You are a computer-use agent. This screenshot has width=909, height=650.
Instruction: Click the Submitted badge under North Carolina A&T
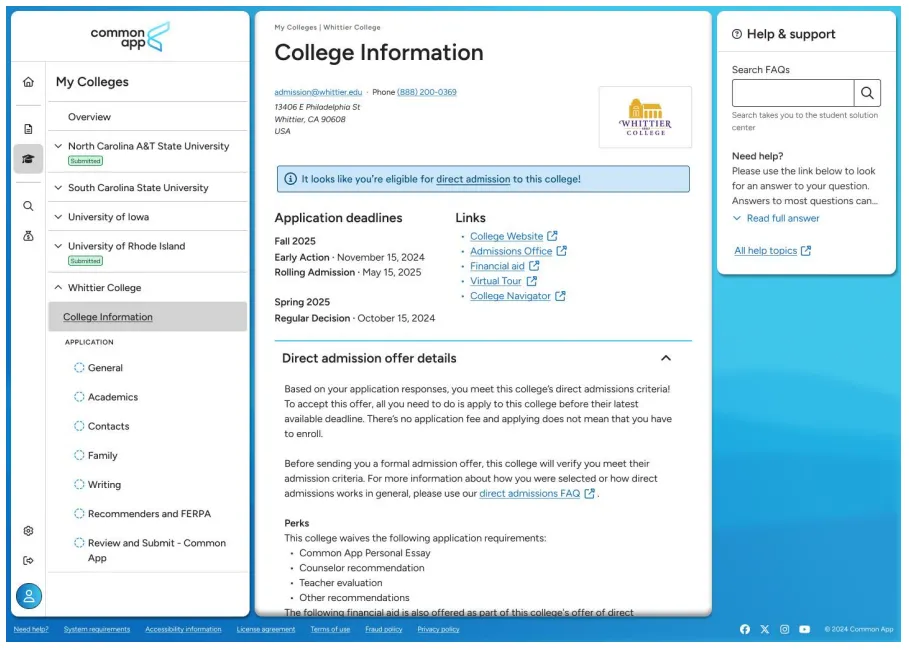pos(85,161)
